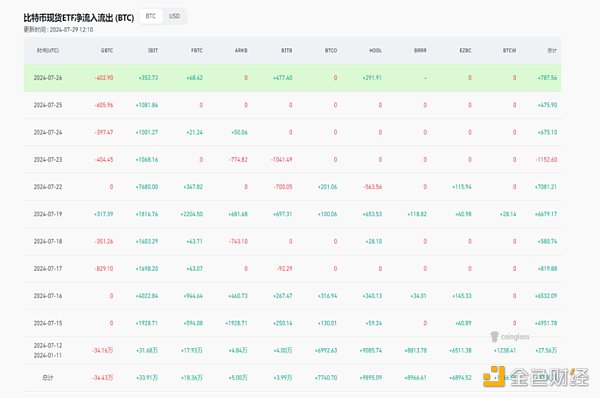Select the GBTC column header

click(107, 51)
